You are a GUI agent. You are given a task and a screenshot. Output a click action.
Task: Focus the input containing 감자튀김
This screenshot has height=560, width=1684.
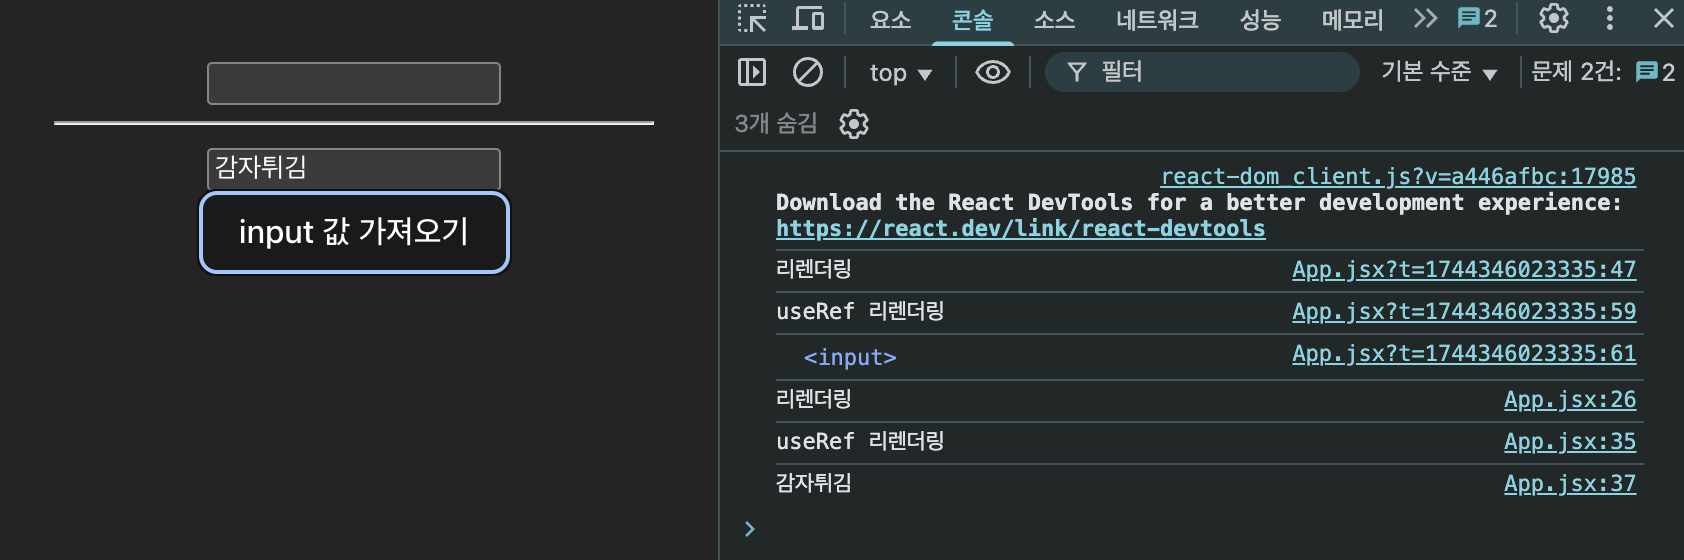click(x=354, y=168)
